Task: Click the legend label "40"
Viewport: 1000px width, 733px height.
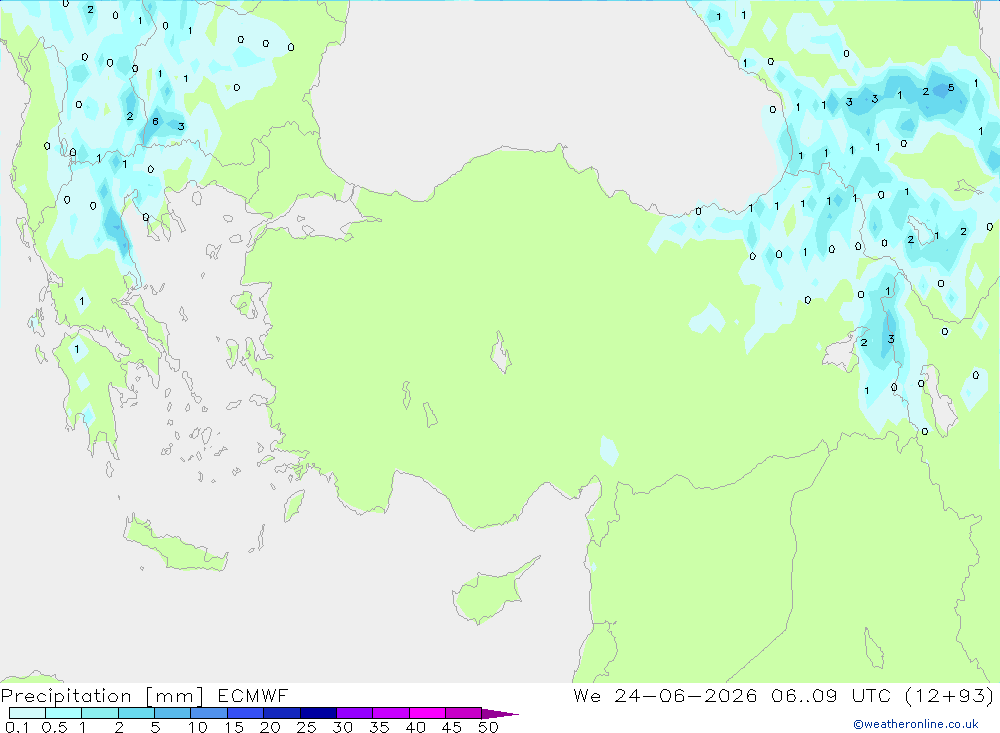Action: [415, 727]
